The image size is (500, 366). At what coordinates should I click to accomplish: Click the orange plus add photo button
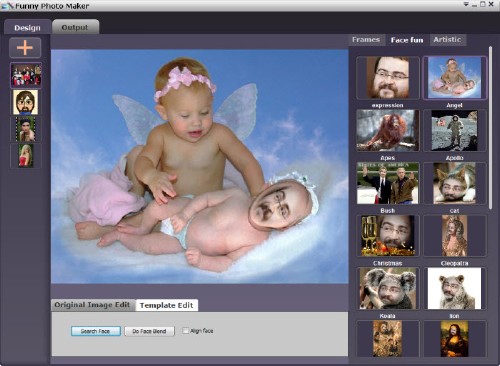pyautogui.click(x=25, y=48)
